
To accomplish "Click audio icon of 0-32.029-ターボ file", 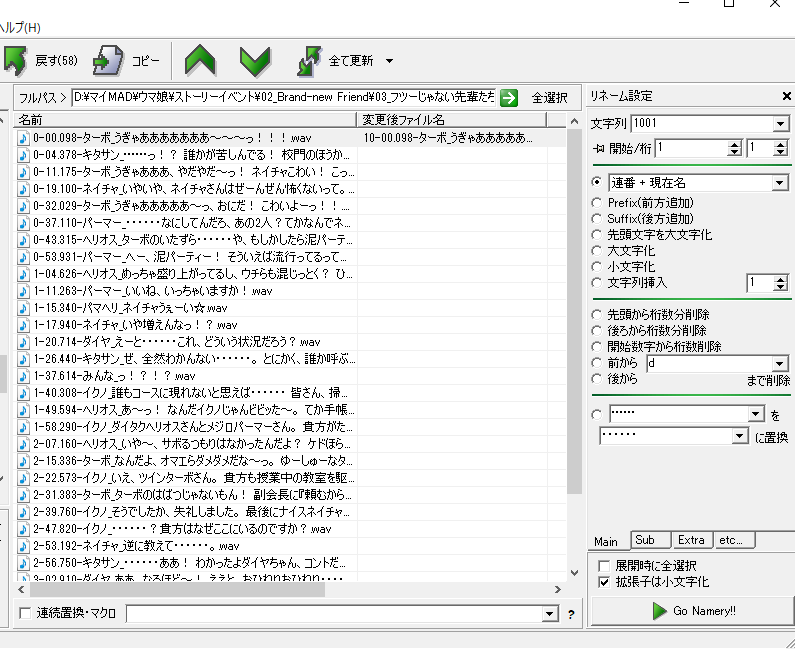I will point(23,206).
